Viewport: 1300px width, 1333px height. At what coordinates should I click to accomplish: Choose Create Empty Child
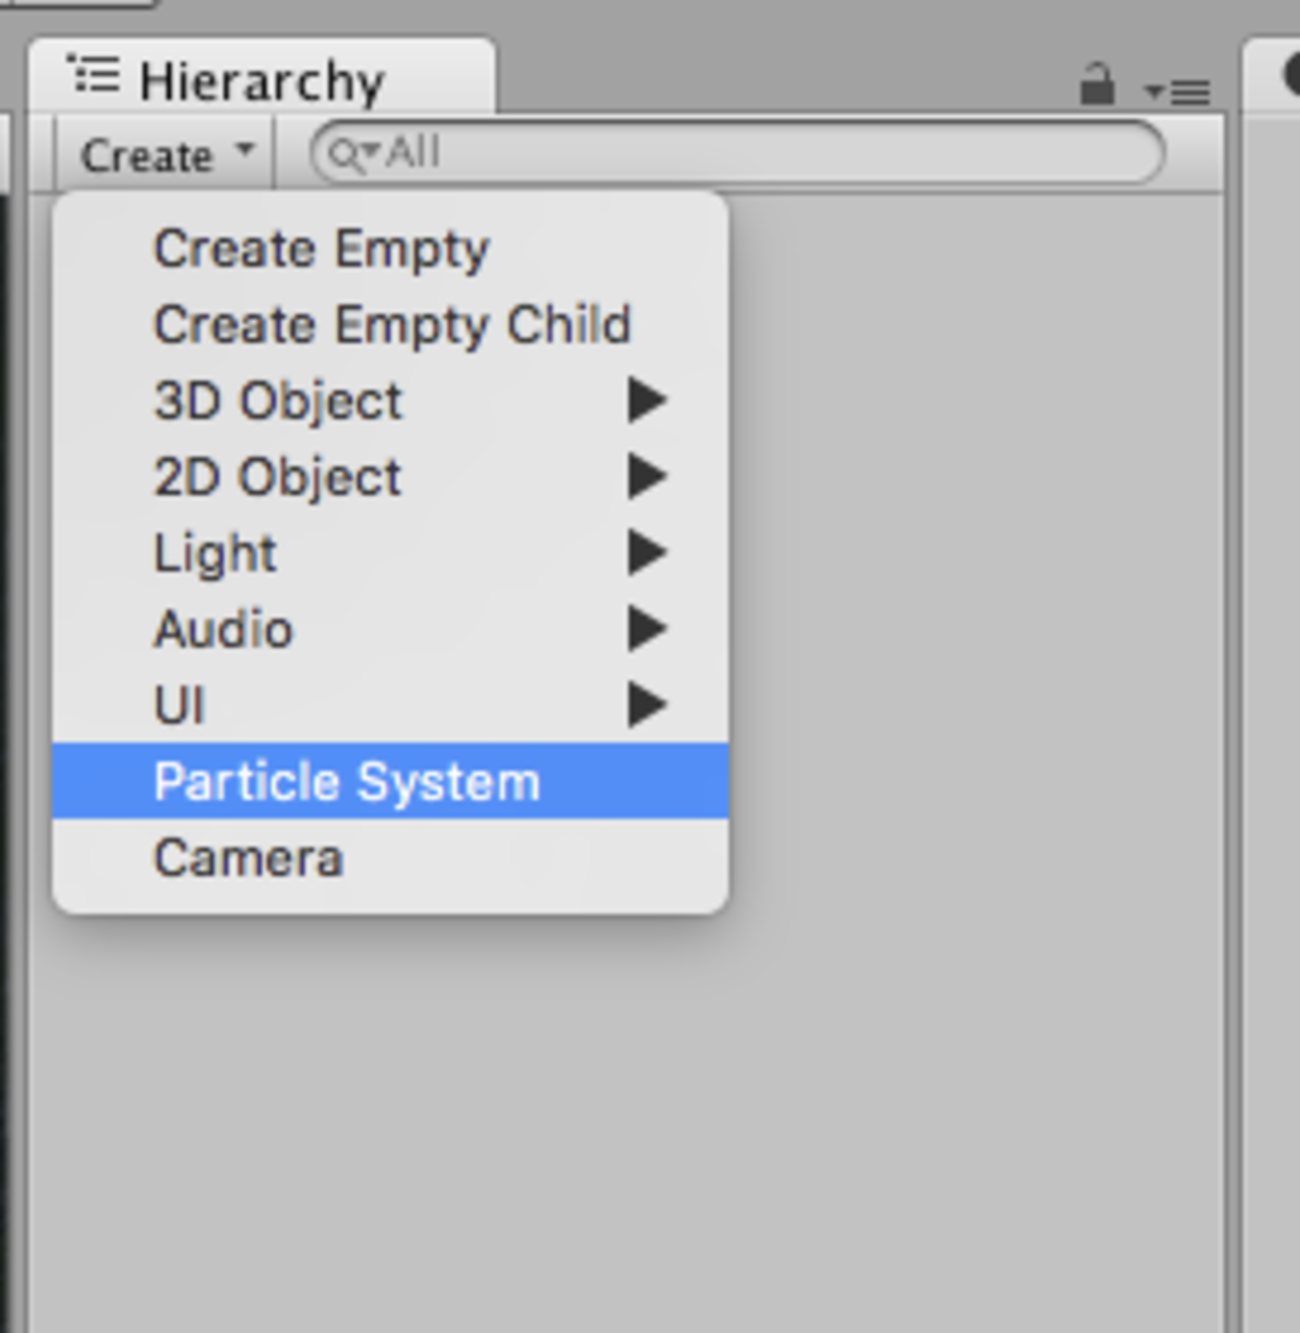390,324
